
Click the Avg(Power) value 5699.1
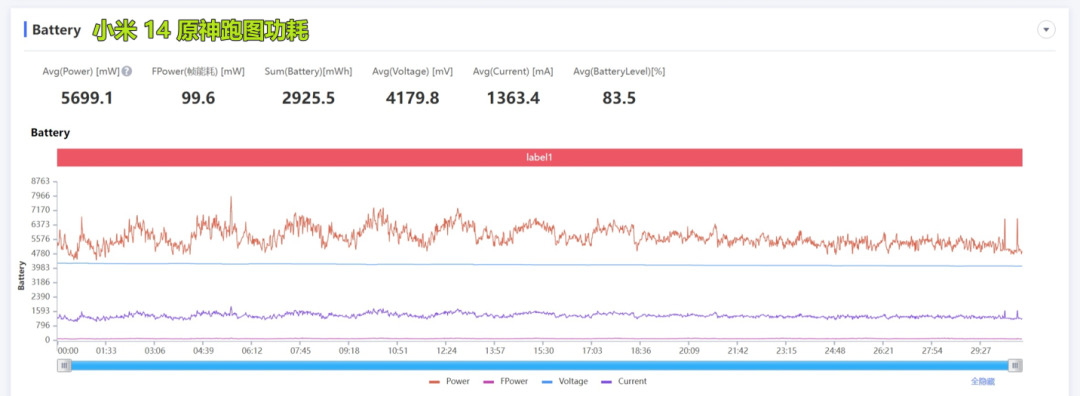[x=87, y=98]
